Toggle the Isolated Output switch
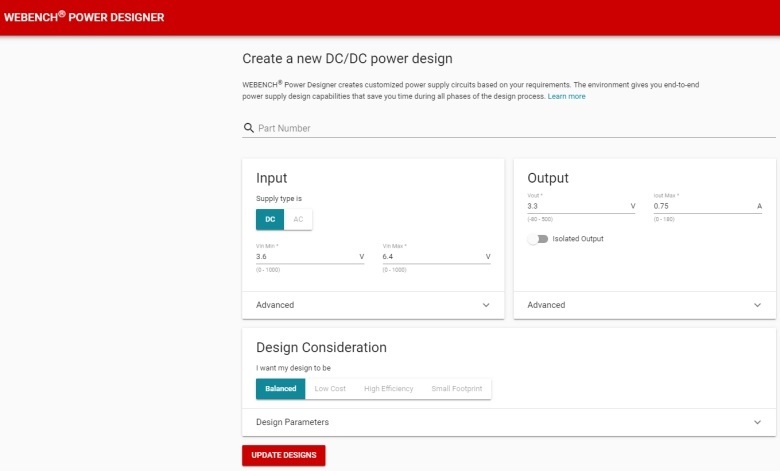 pos(538,239)
